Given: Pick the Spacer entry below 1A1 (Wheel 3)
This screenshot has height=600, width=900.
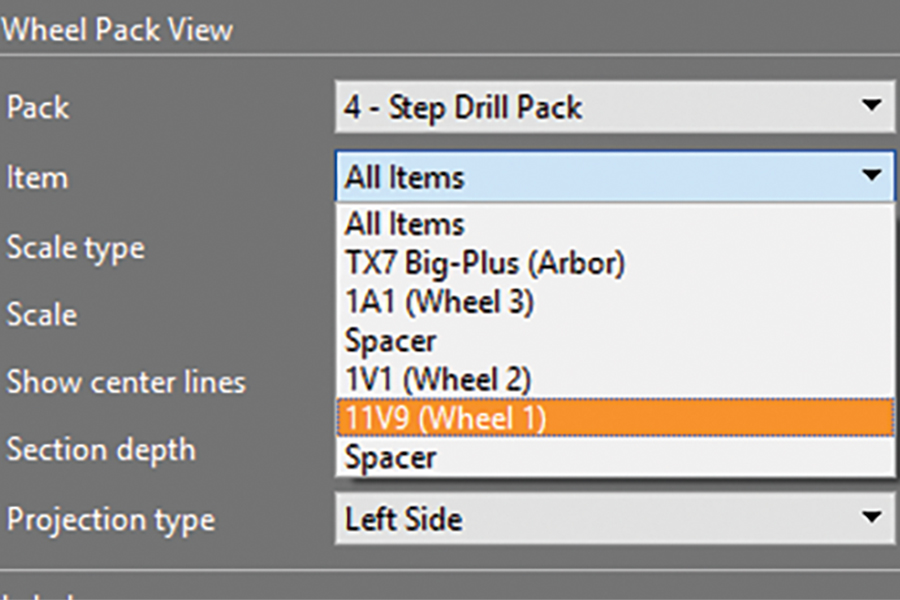Looking at the screenshot, I should (391, 341).
